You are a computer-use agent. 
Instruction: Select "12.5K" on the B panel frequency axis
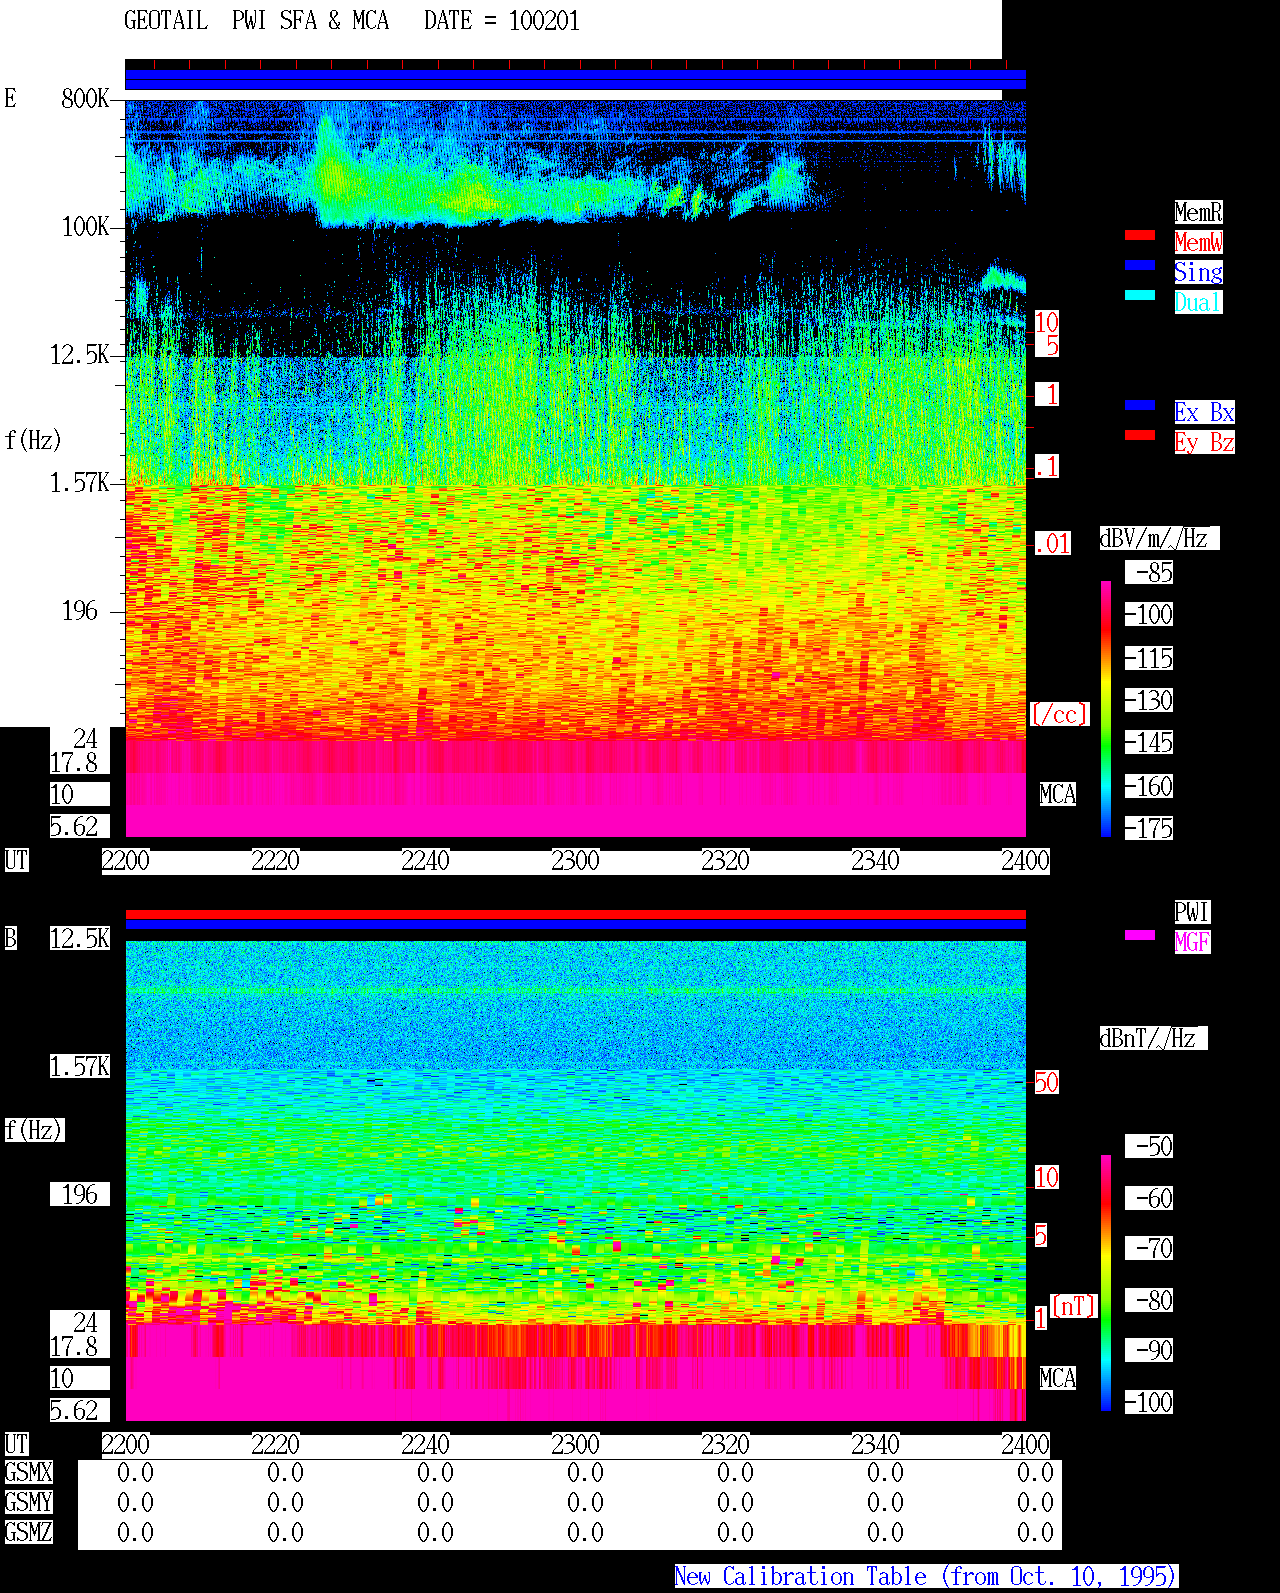pyautogui.click(x=80, y=938)
